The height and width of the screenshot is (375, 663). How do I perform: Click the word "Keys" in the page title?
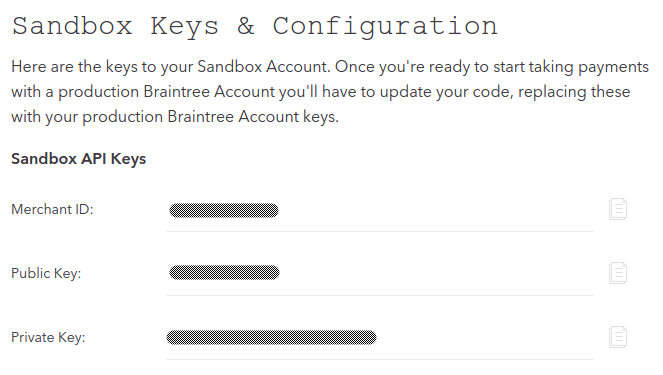184,27
